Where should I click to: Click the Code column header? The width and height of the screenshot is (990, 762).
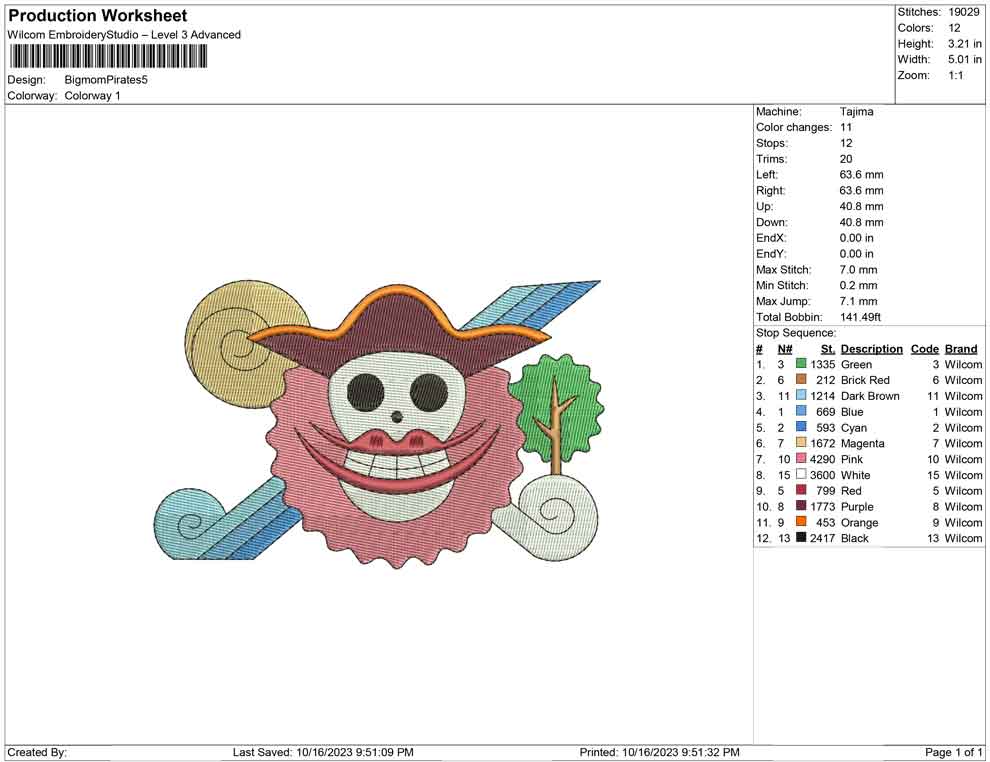click(x=924, y=349)
